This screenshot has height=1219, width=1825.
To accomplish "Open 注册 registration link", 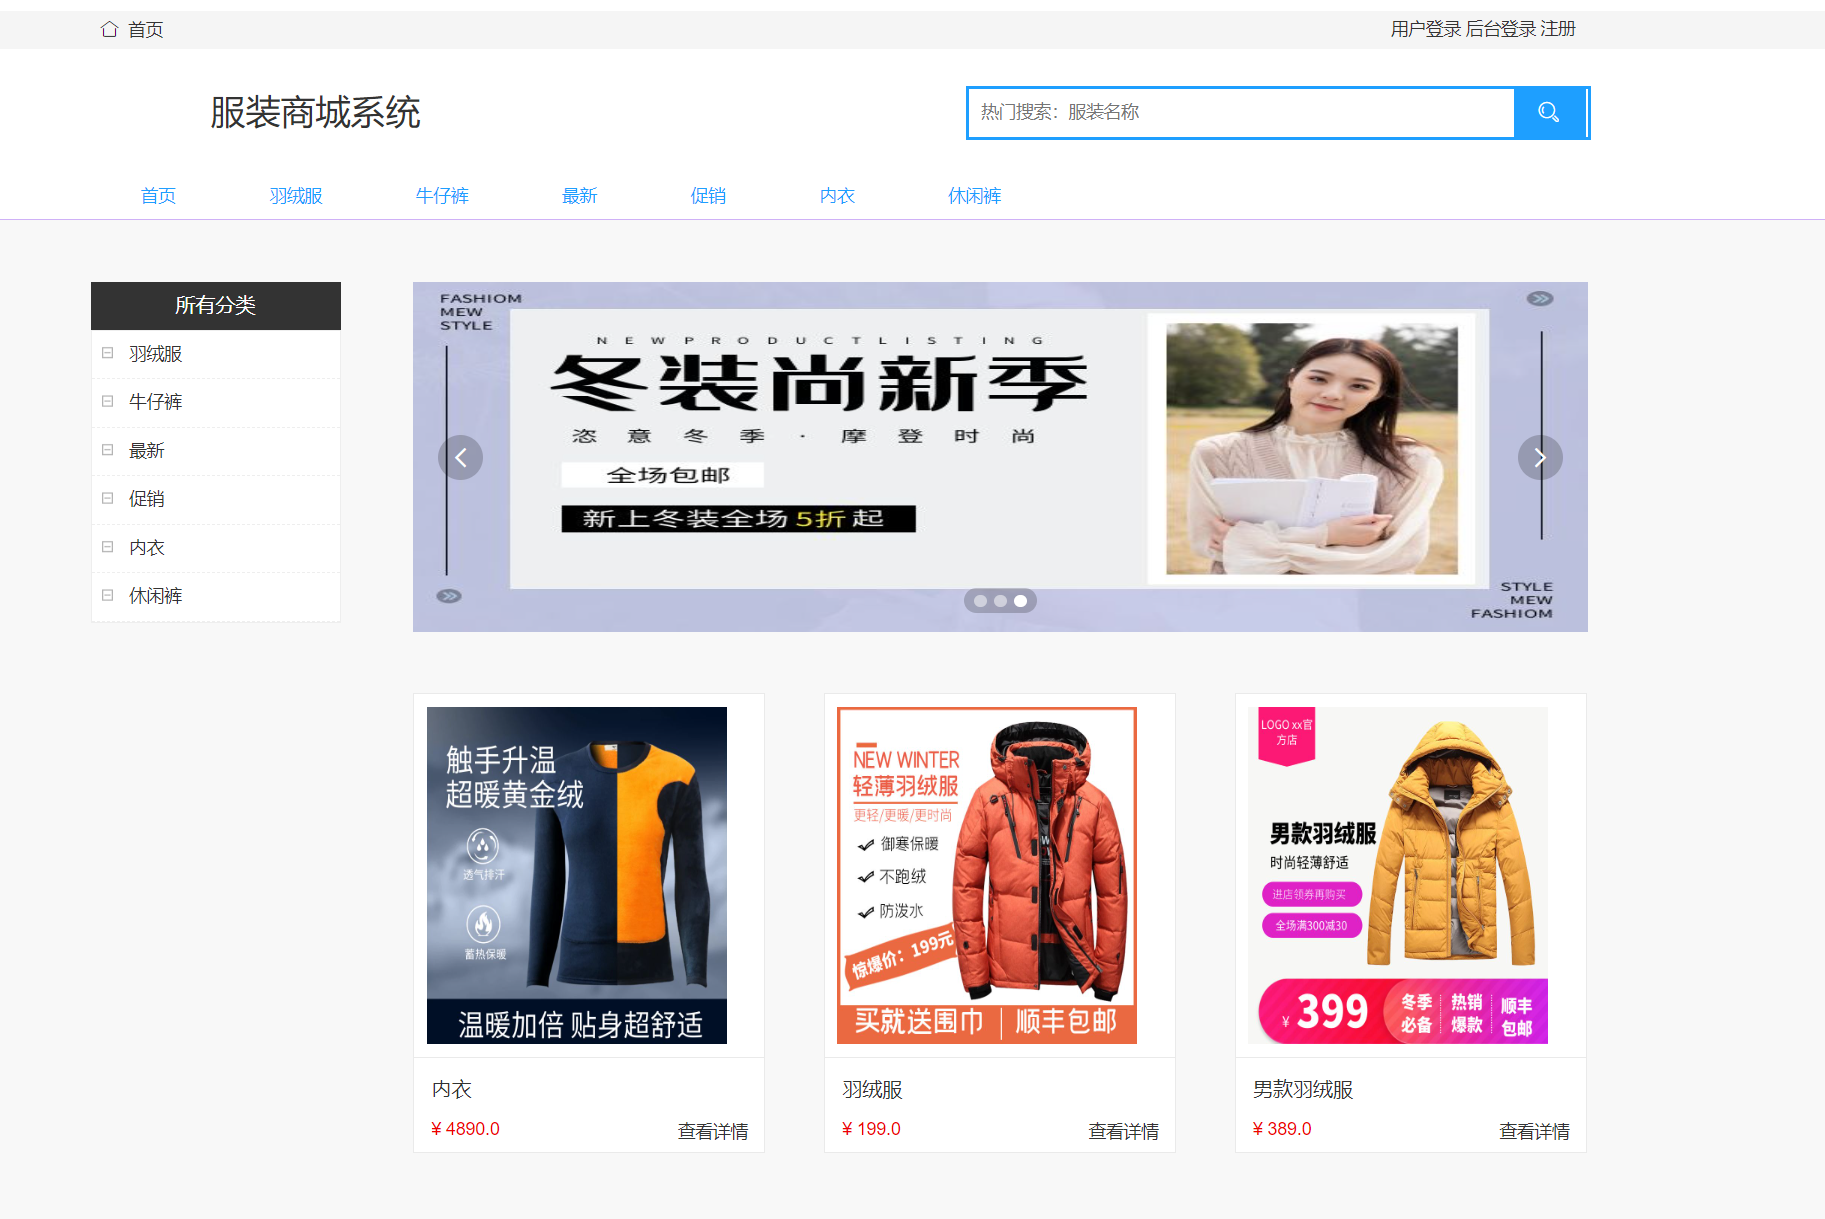I will point(1558,29).
